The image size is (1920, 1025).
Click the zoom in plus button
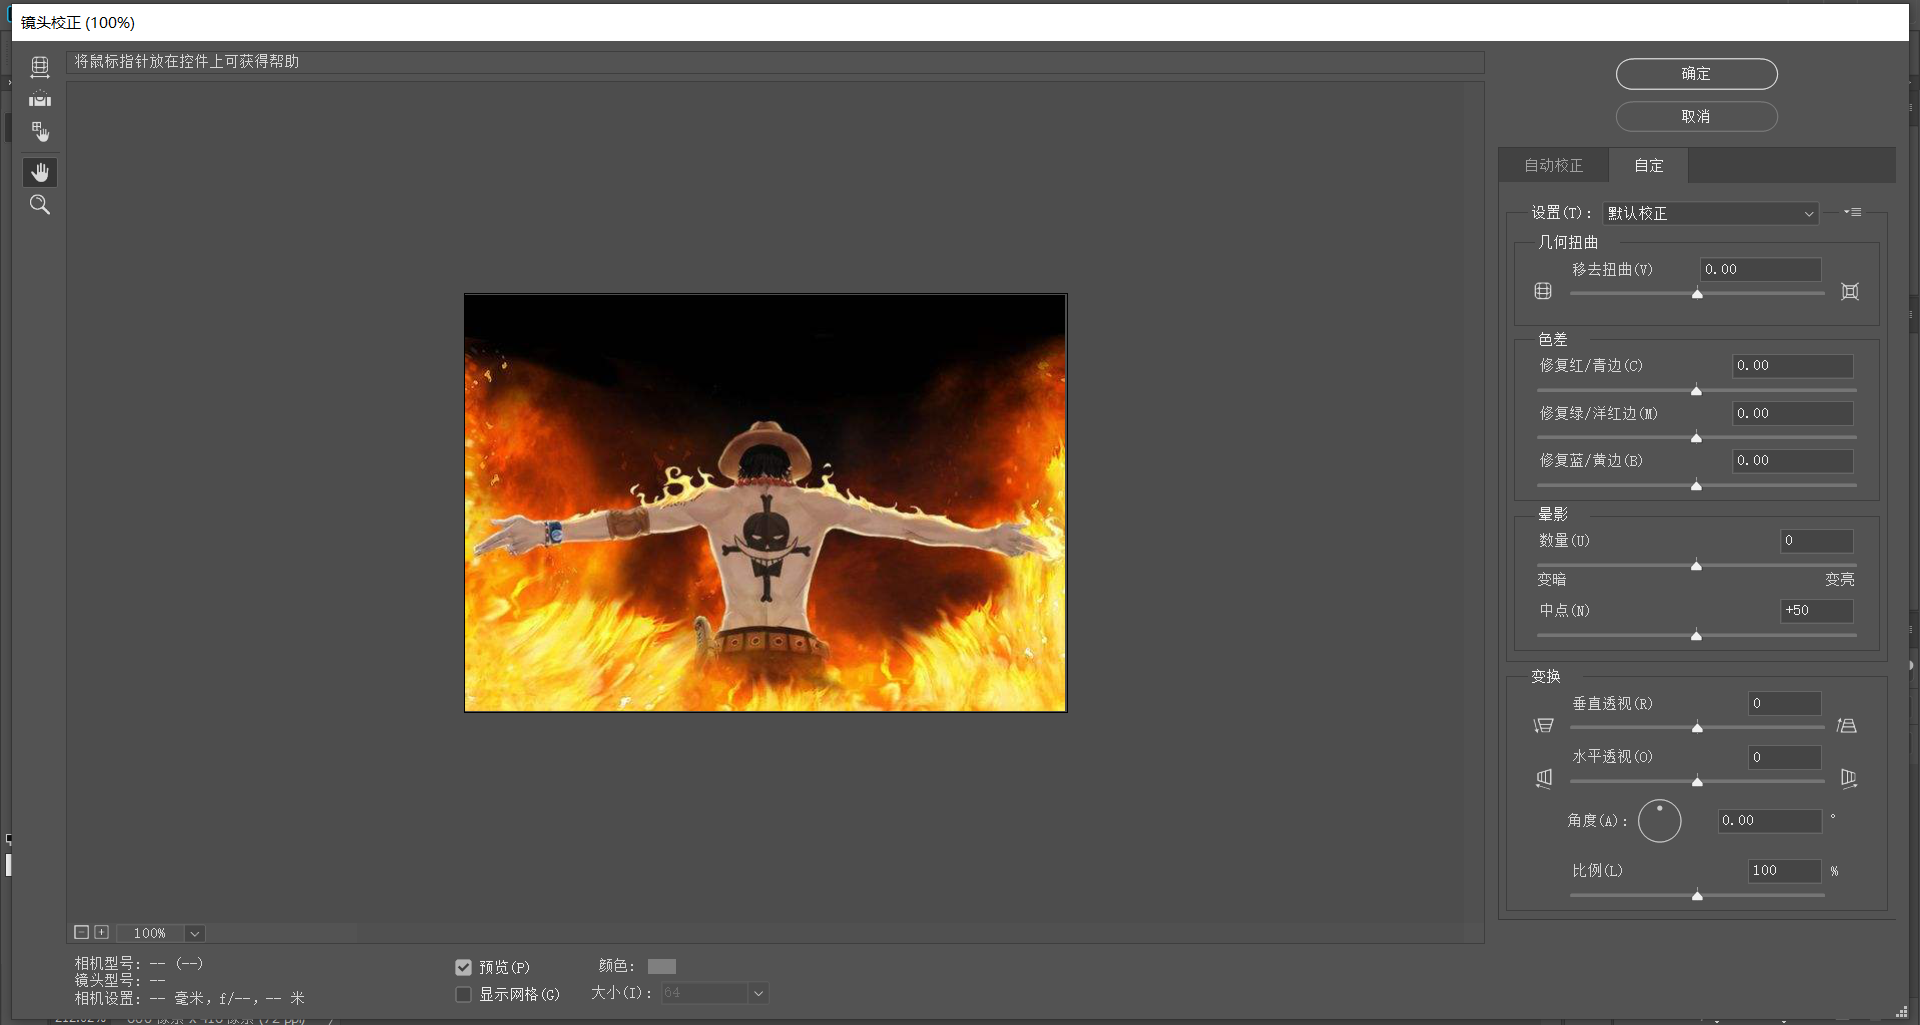tap(101, 932)
